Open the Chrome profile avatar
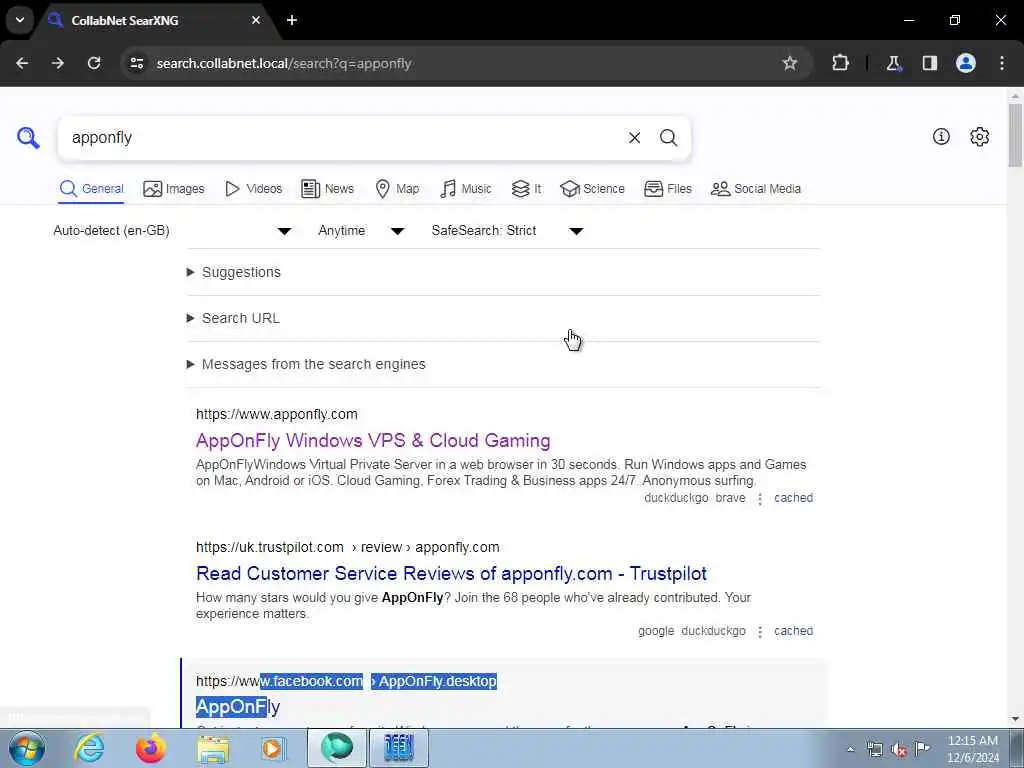Image resolution: width=1024 pixels, height=768 pixels. pos(966,63)
